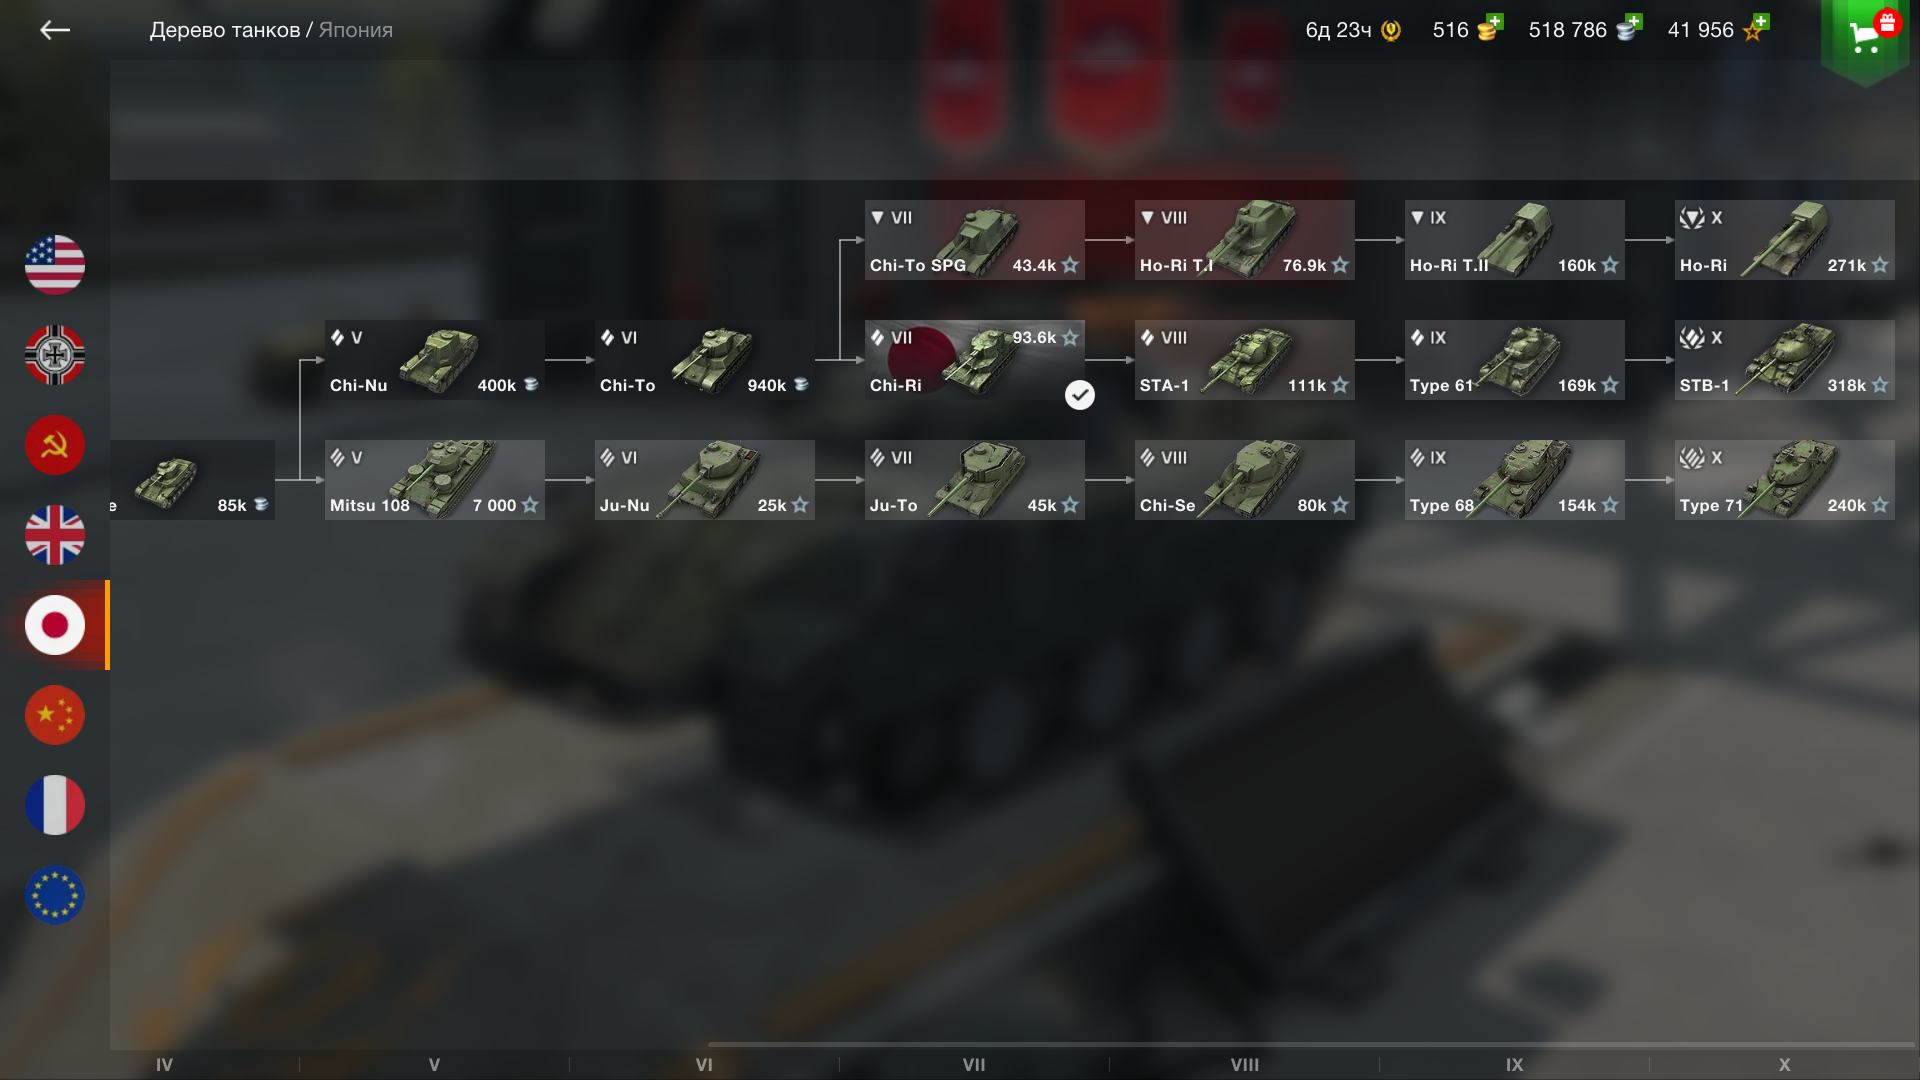Select the UK nation flag
The image size is (1920, 1080).
(x=55, y=535)
